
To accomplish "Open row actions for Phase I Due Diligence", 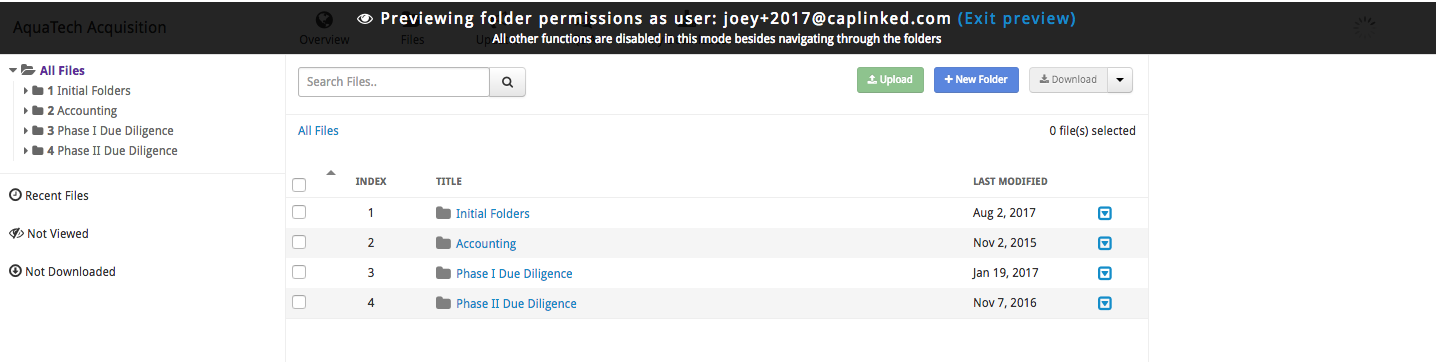I will point(1105,273).
